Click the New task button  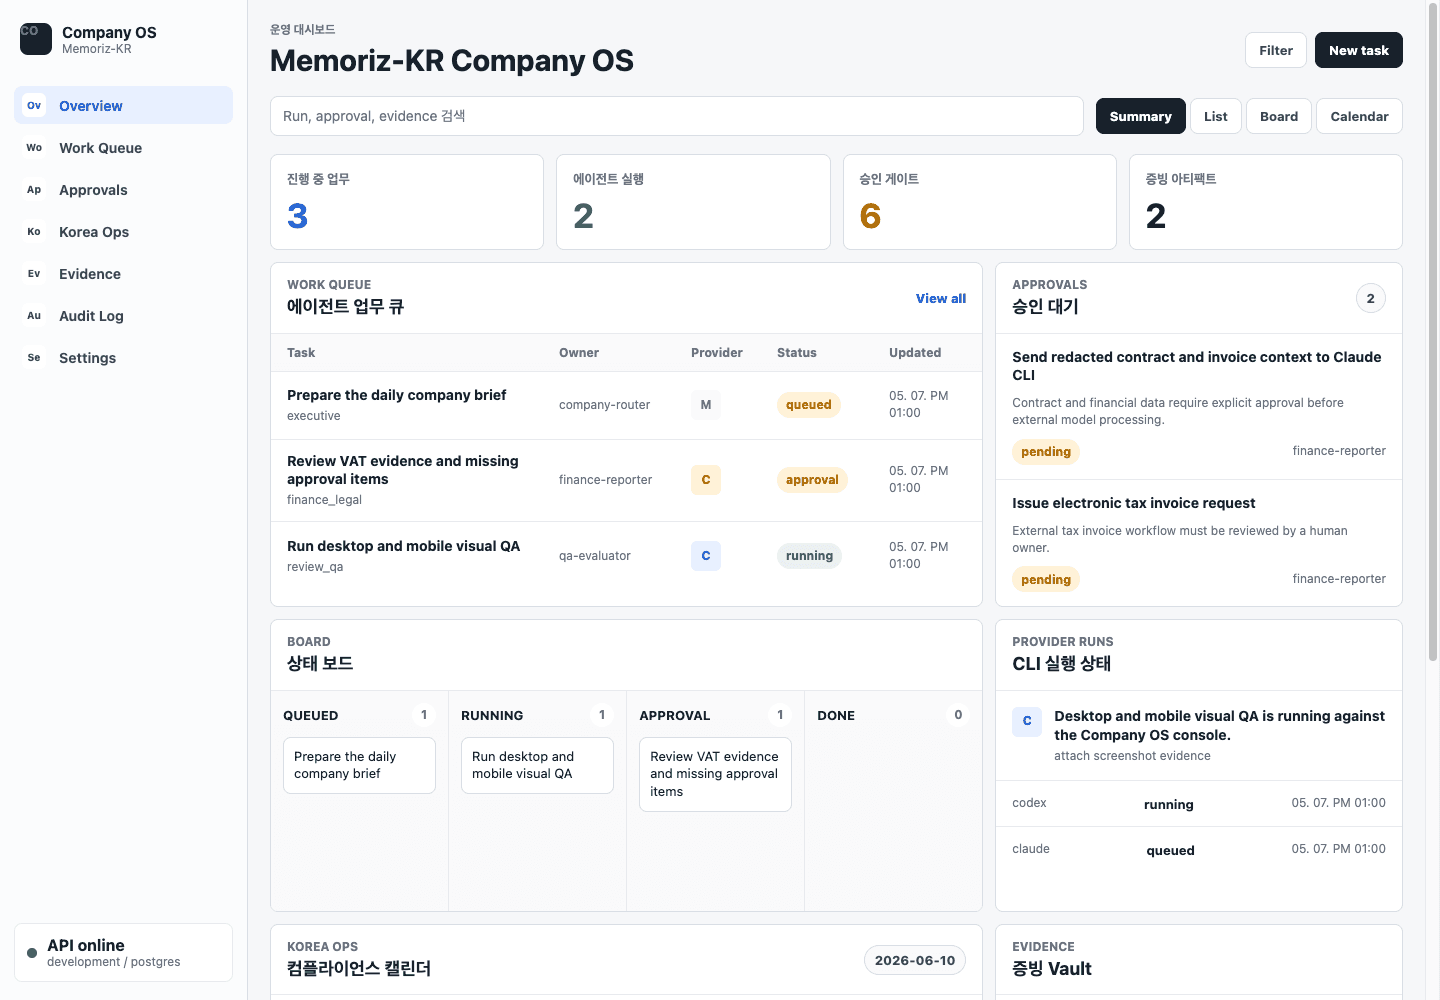tap(1359, 50)
